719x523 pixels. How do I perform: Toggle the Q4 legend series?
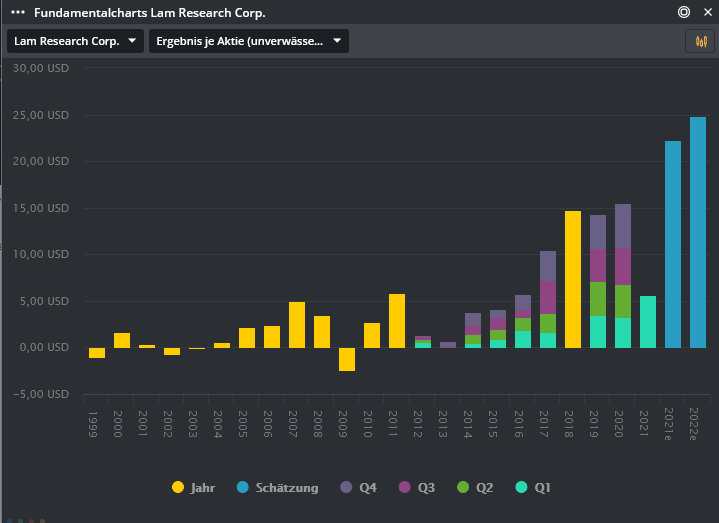click(359, 487)
